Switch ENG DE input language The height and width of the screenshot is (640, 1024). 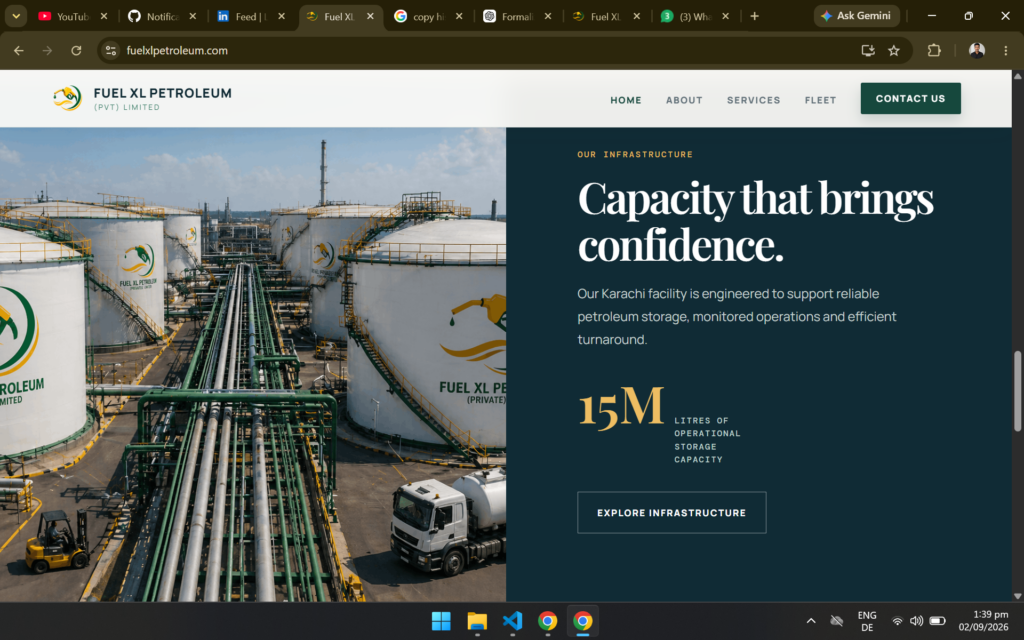(867, 621)
